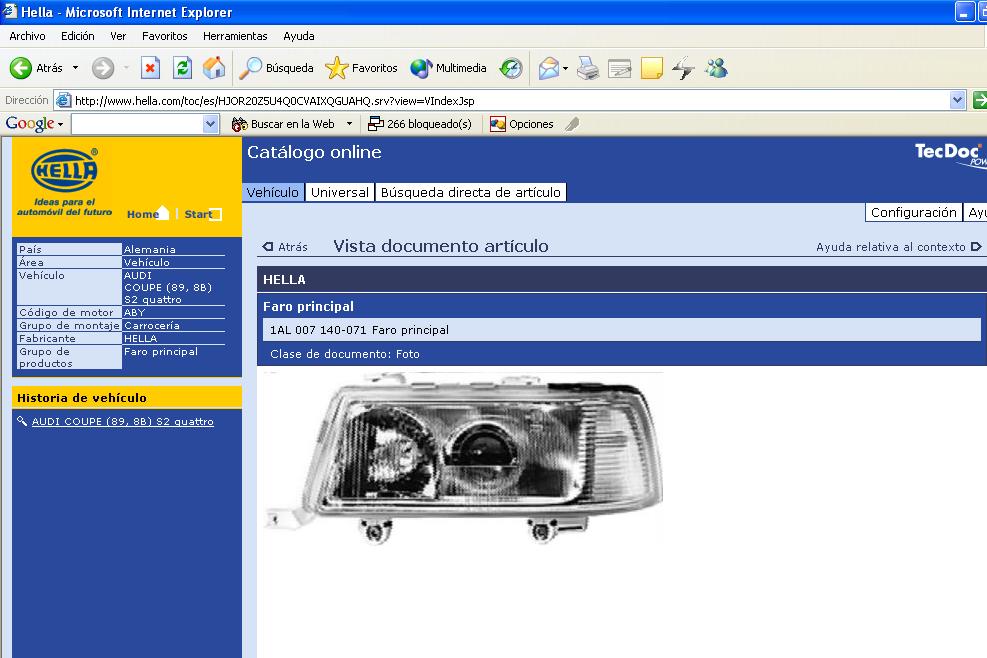Print the page with the printer icon
987x658 pixels.
[588, 68]
